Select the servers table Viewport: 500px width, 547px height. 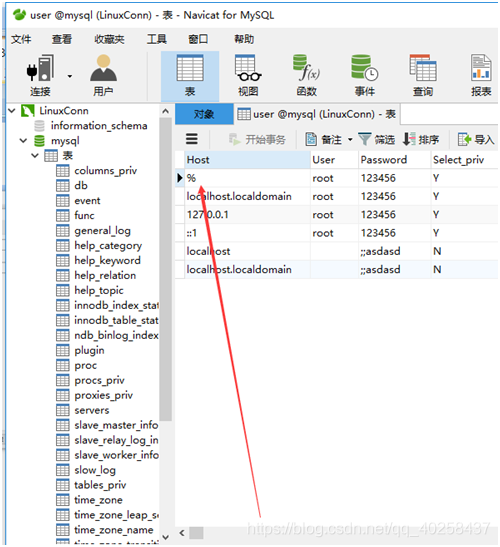[91, 410]
